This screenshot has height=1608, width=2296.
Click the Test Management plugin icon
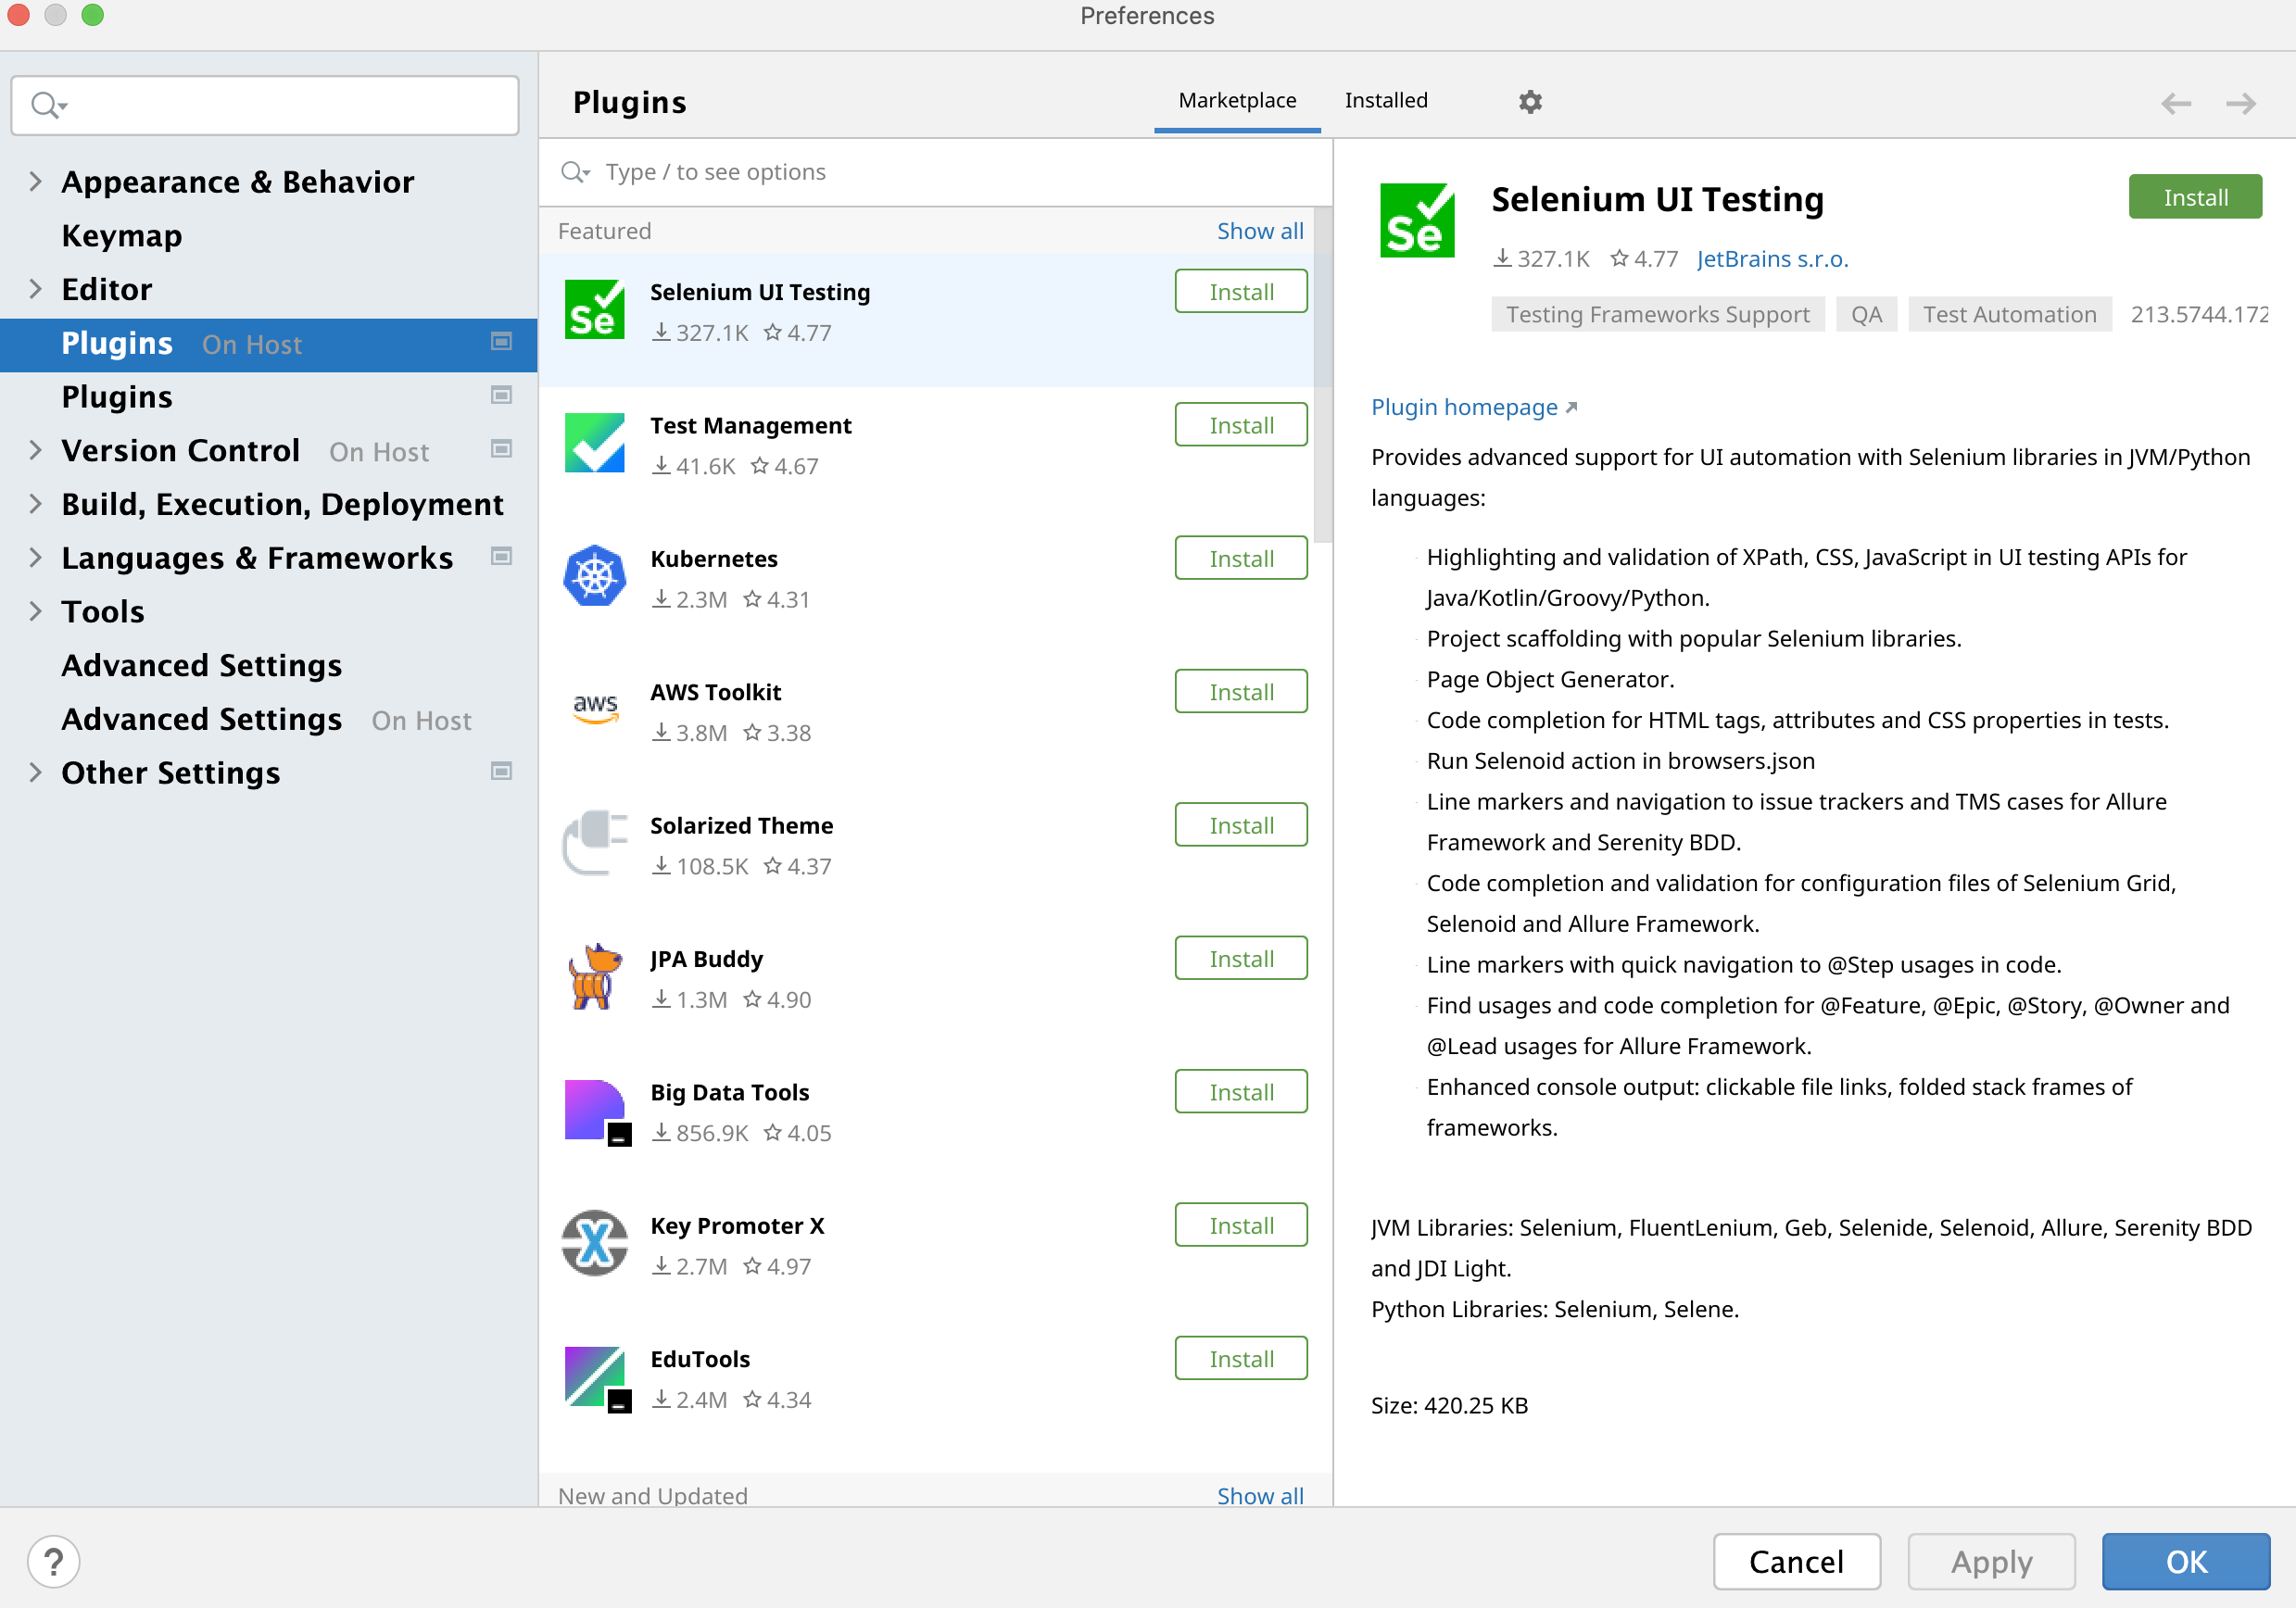click(x=595, y=443)
